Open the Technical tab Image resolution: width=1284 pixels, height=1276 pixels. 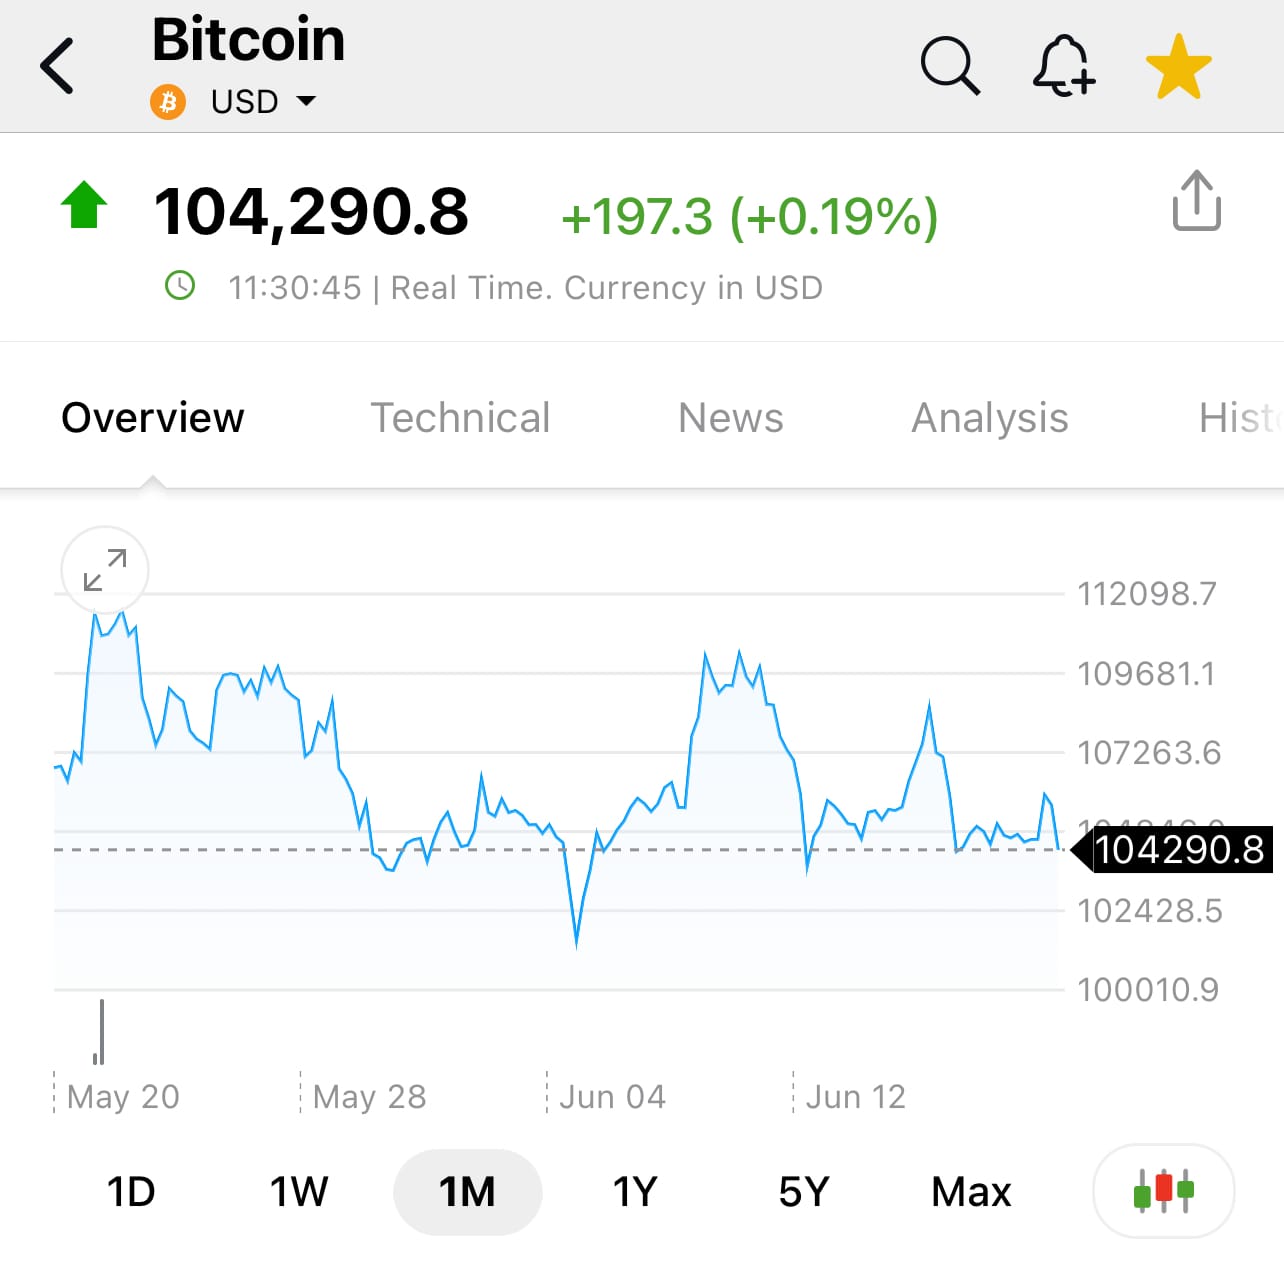point(460,417)
